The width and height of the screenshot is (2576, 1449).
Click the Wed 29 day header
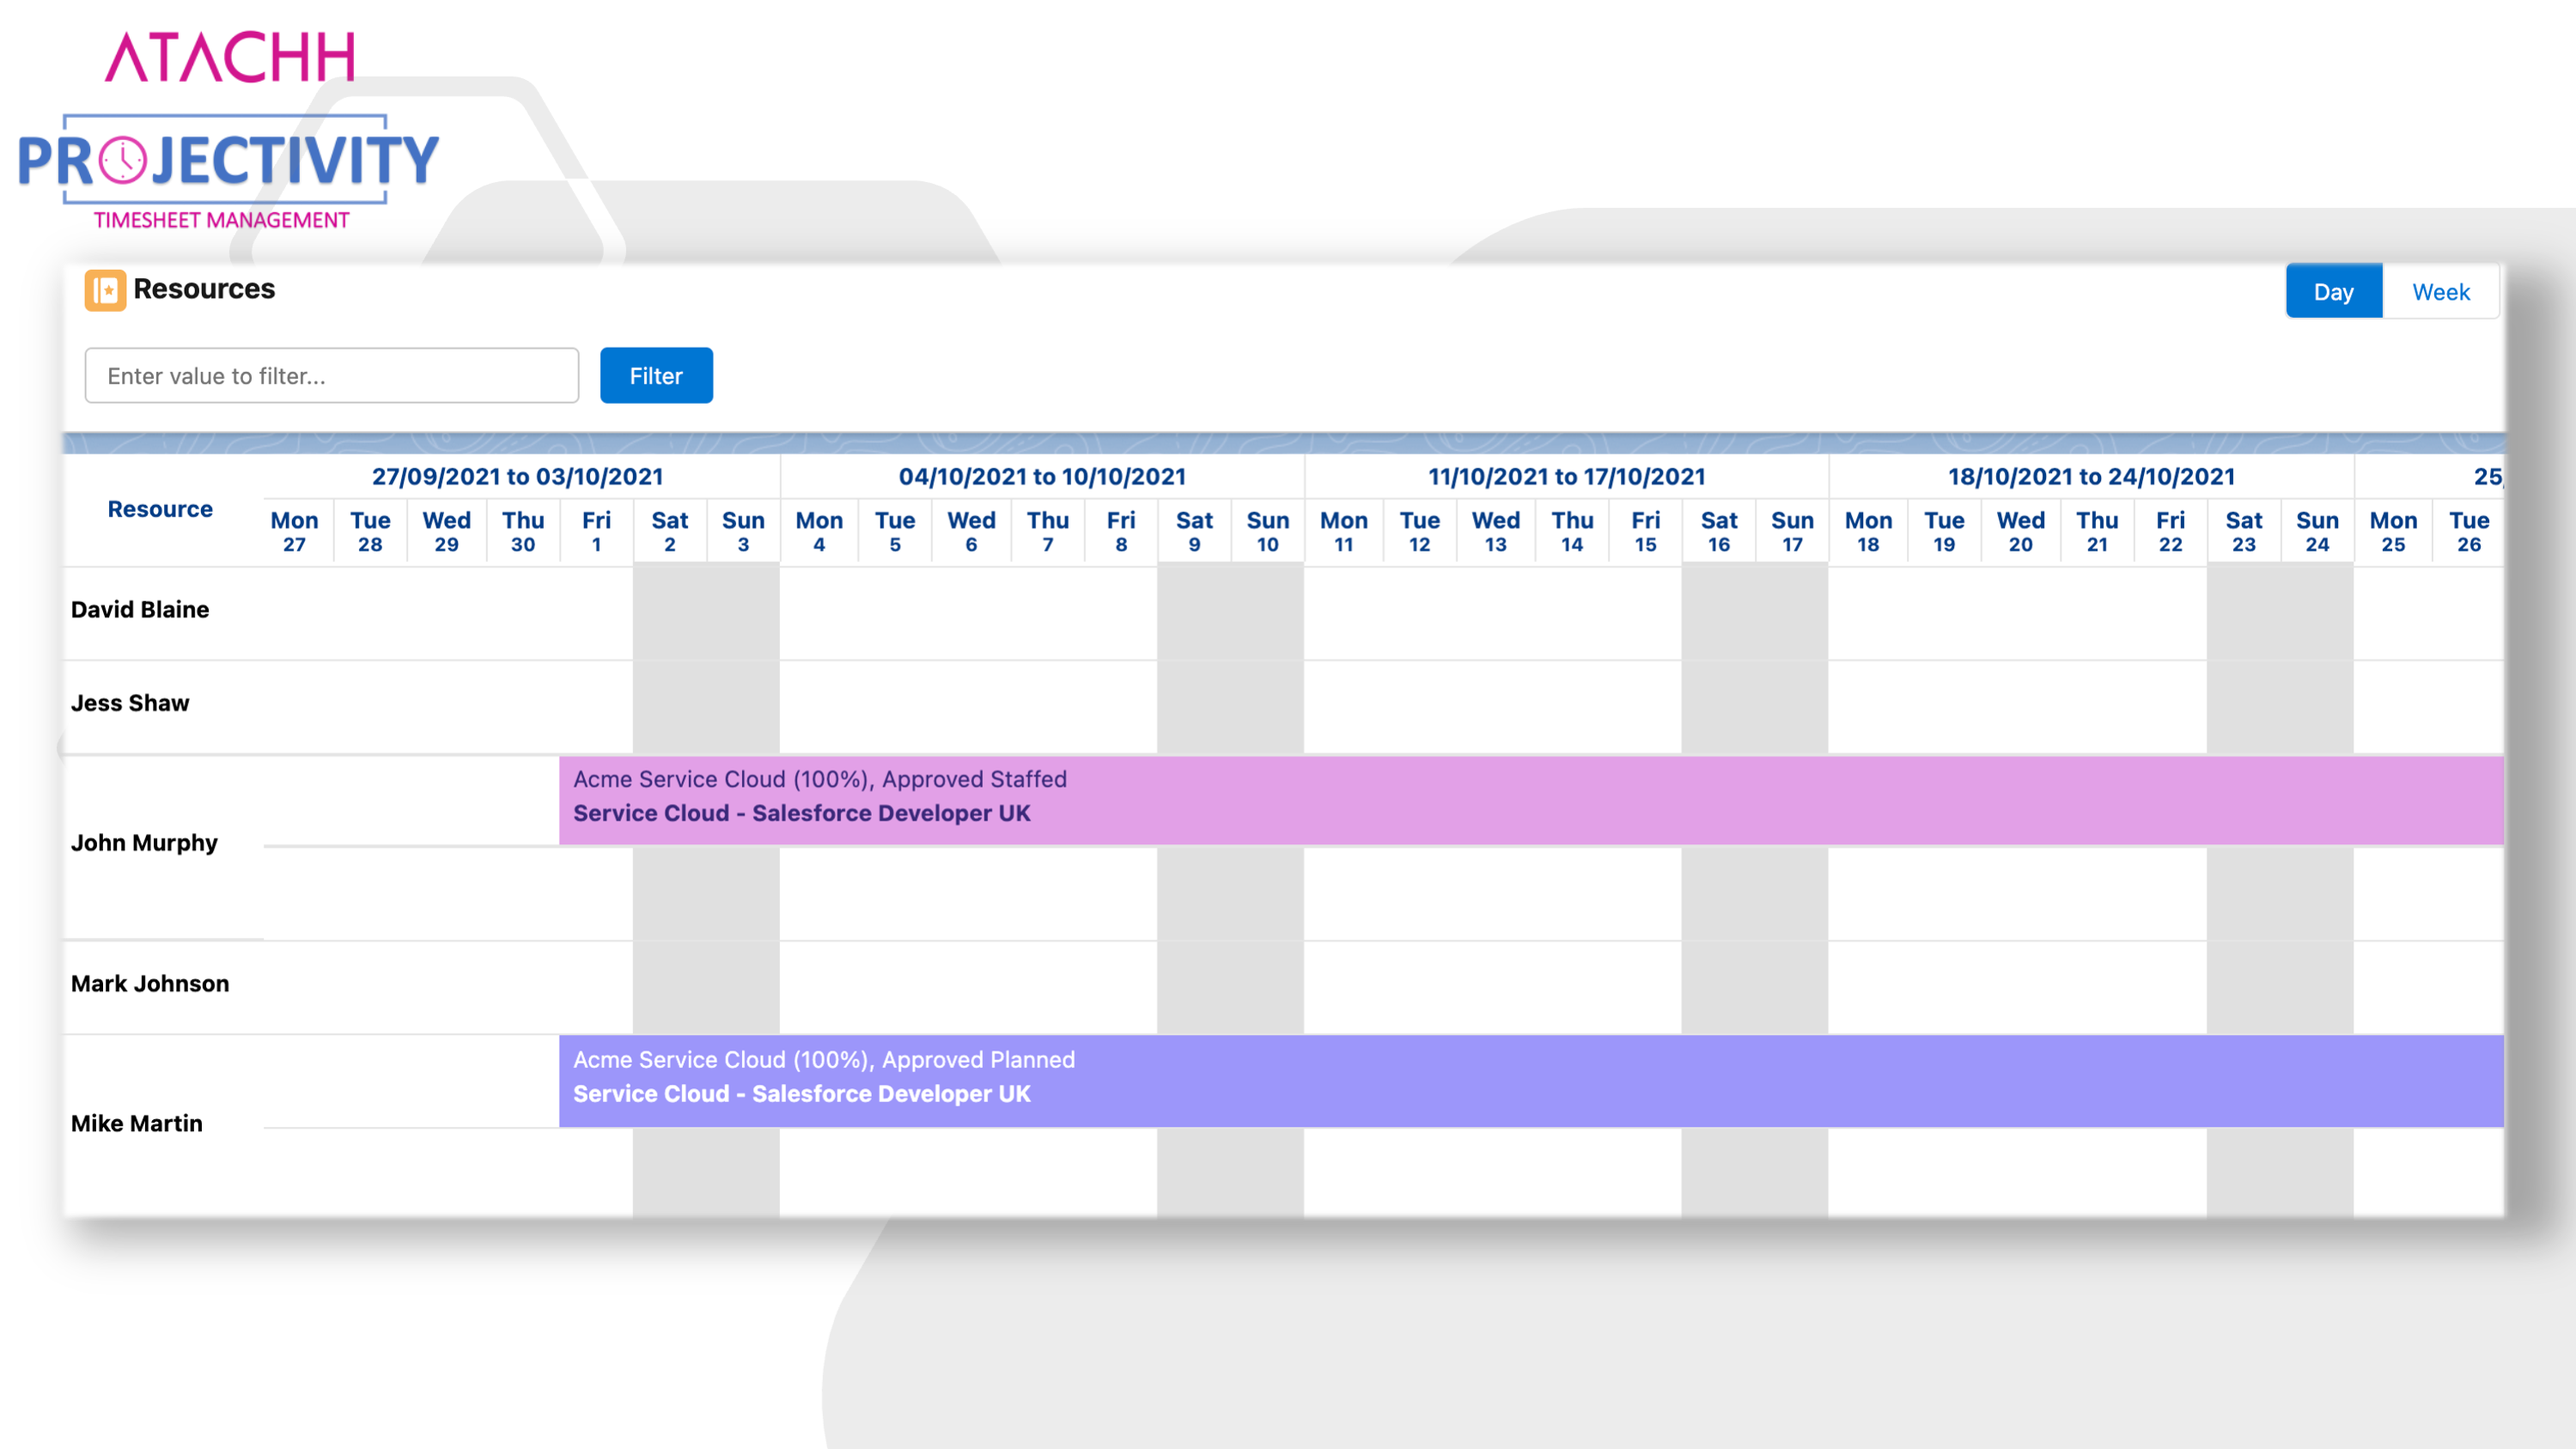tap(446, 531)
